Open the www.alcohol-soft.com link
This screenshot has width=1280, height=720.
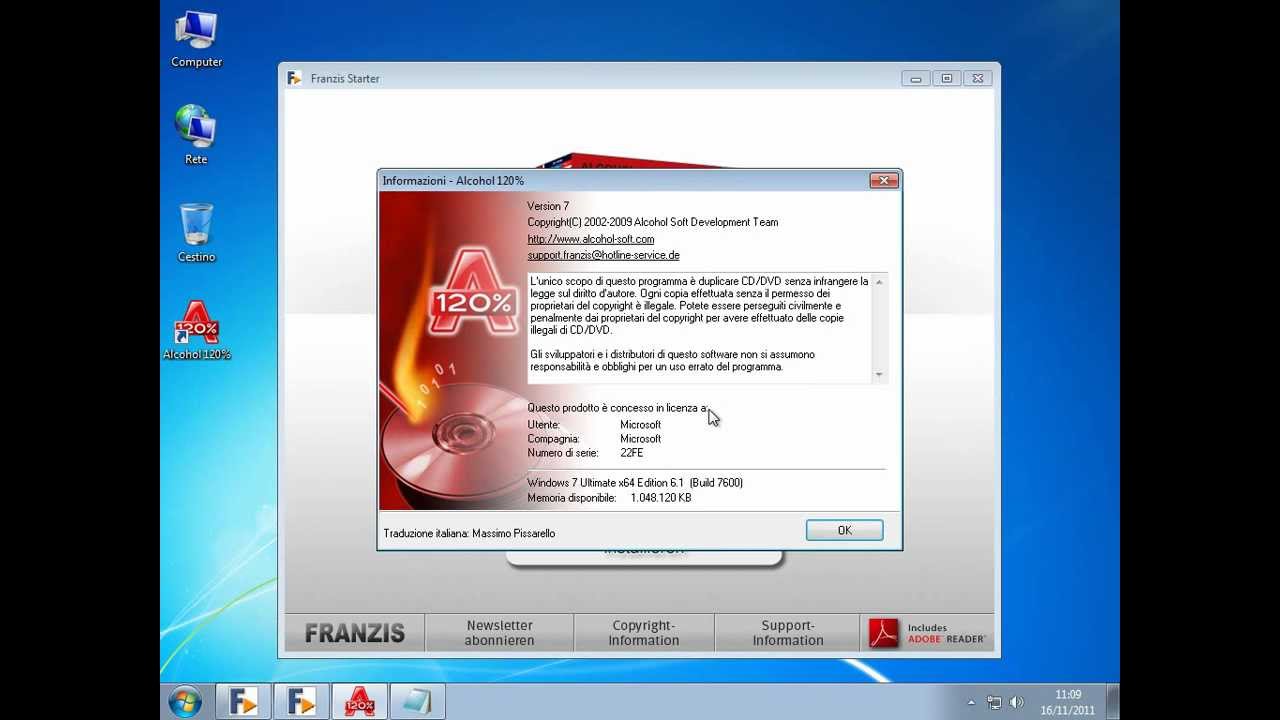coord(591,239)
